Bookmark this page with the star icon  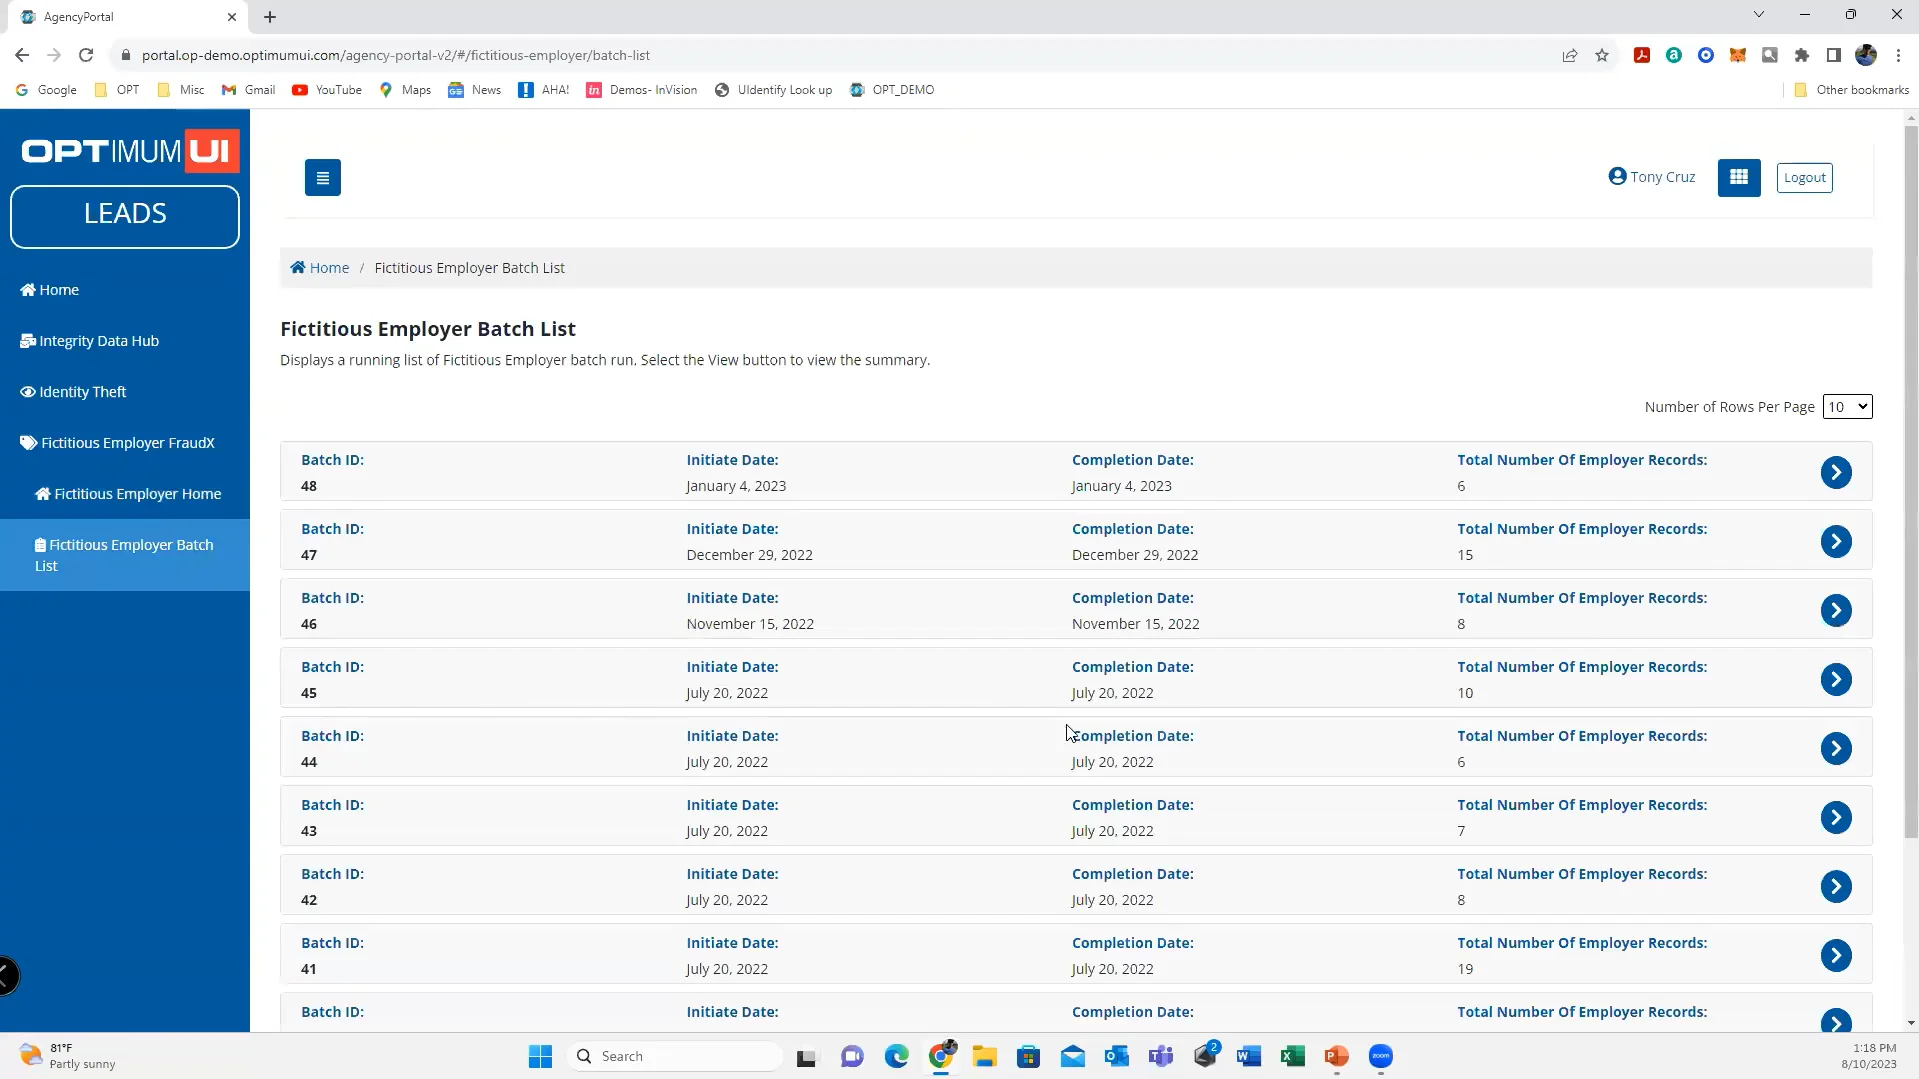click(1602, 55)
